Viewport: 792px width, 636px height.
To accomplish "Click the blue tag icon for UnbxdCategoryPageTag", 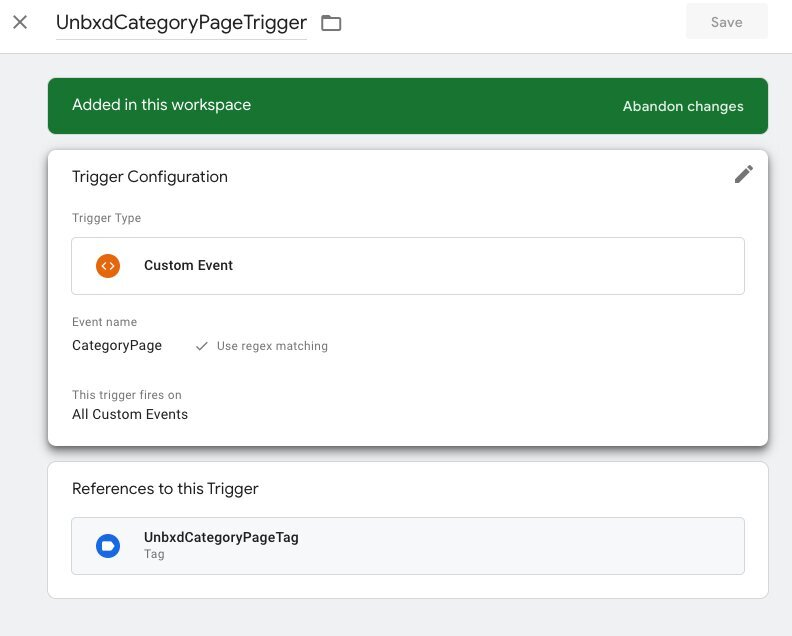I will 108,546.
